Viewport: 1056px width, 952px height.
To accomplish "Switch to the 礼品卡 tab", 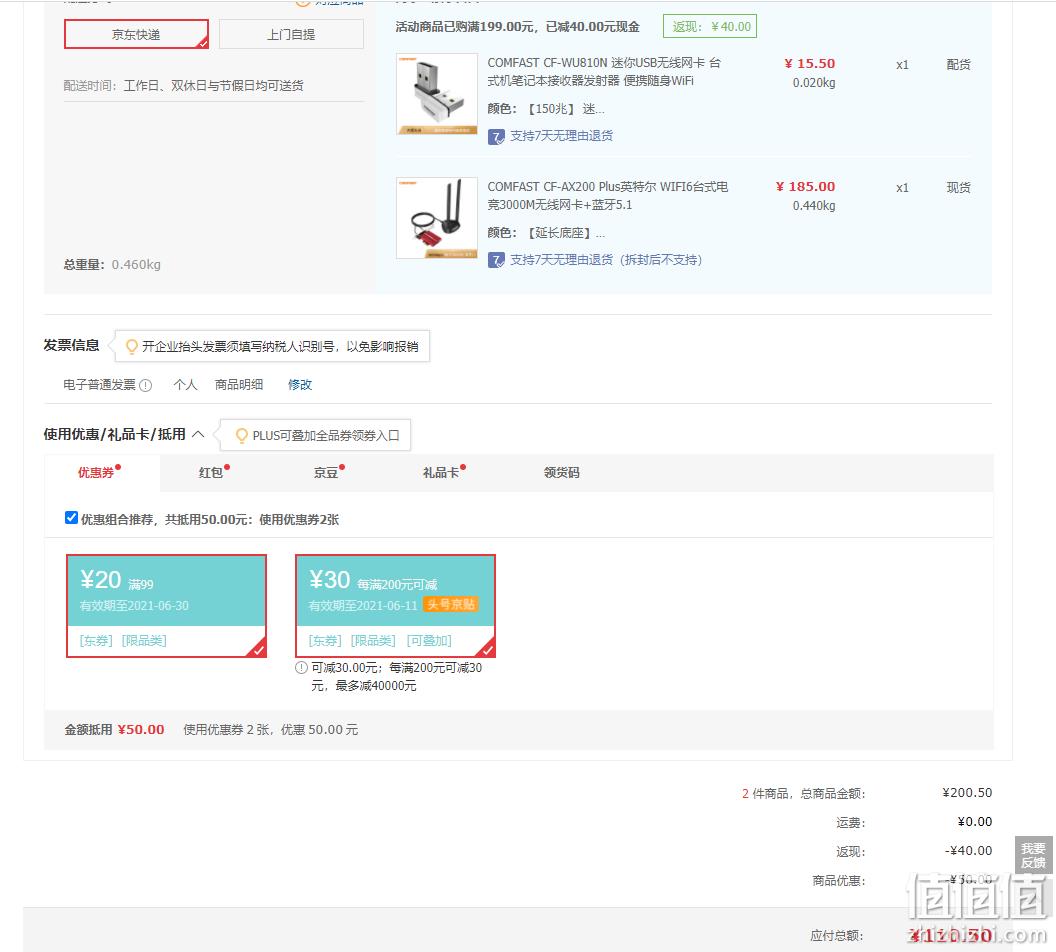I will point(441,473).
